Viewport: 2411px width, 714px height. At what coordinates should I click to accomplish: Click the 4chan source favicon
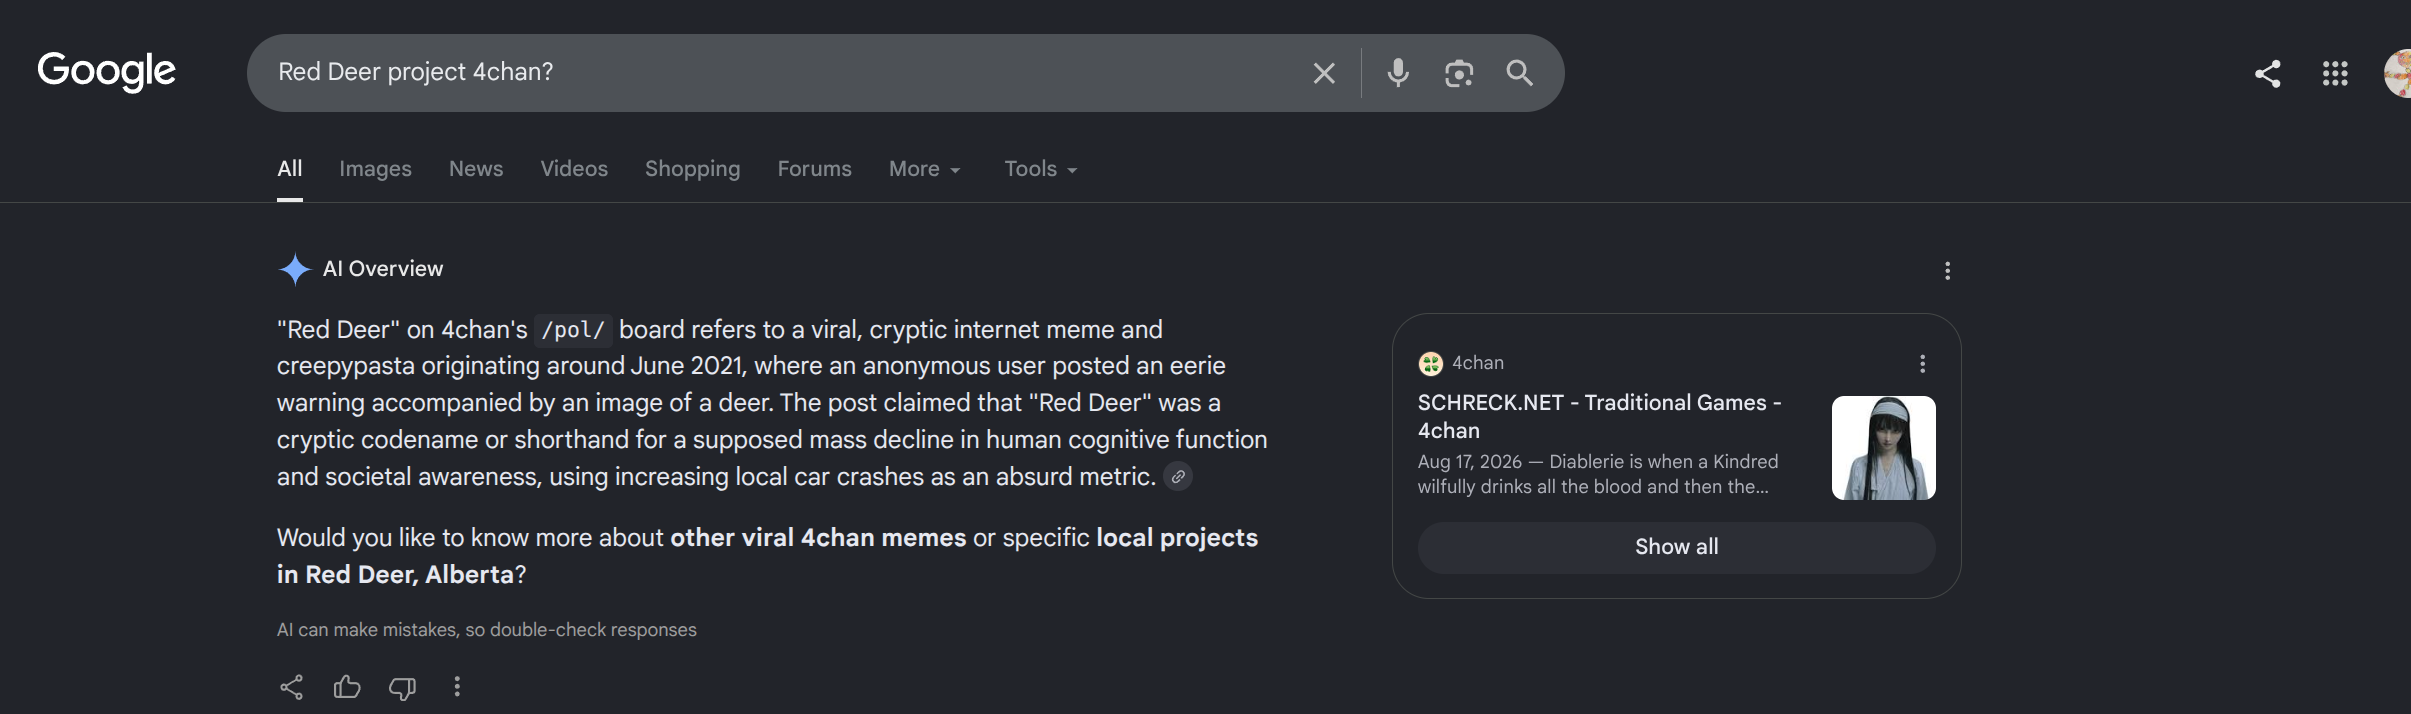click(x=1431, y=364)
